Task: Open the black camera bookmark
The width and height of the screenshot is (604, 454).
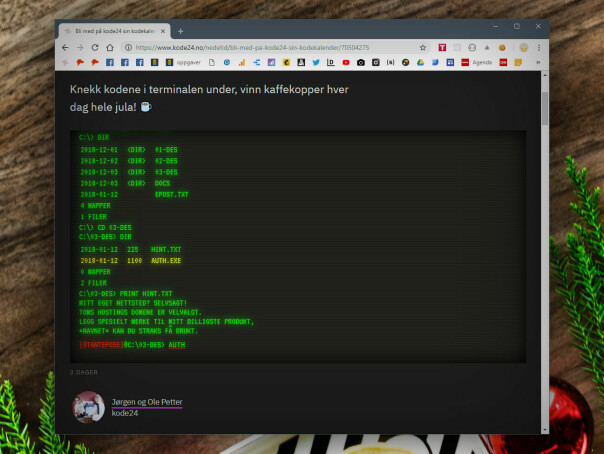Action: coord(361,62)
